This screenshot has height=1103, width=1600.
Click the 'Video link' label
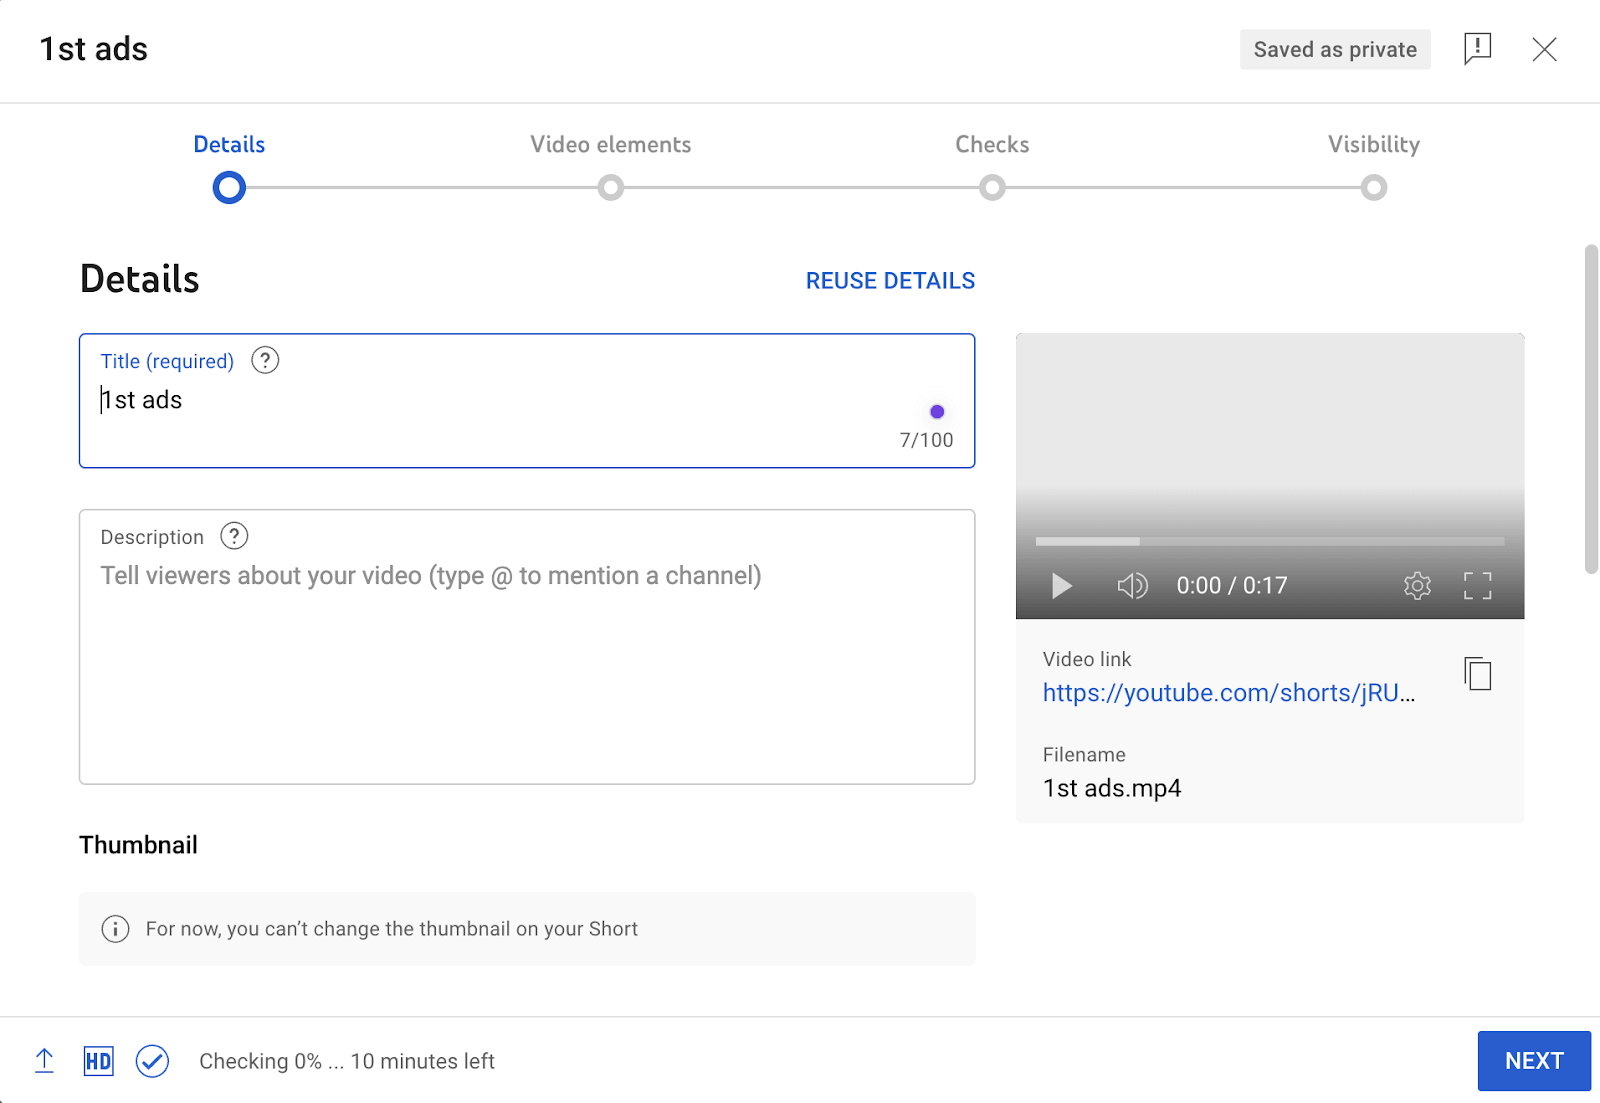click(1087, 659)
